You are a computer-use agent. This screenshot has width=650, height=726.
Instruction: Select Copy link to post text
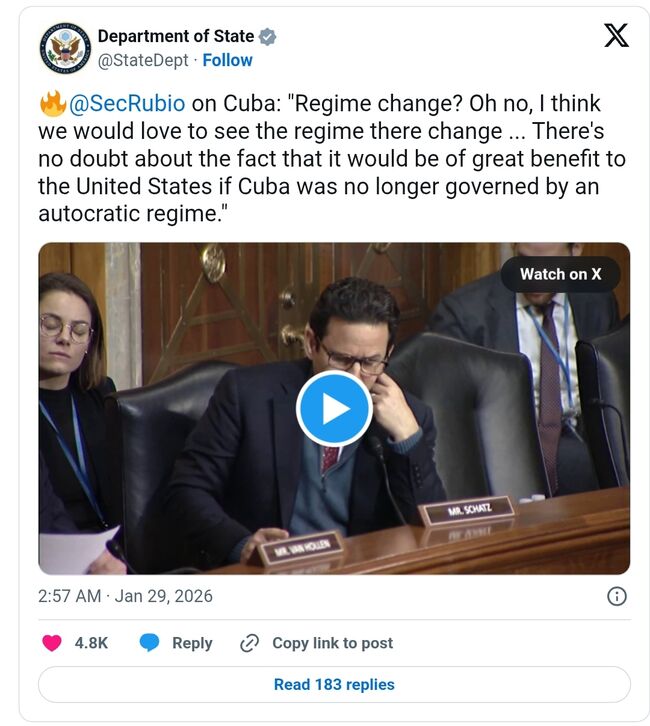pyautogui.click(x=333, y=643)
